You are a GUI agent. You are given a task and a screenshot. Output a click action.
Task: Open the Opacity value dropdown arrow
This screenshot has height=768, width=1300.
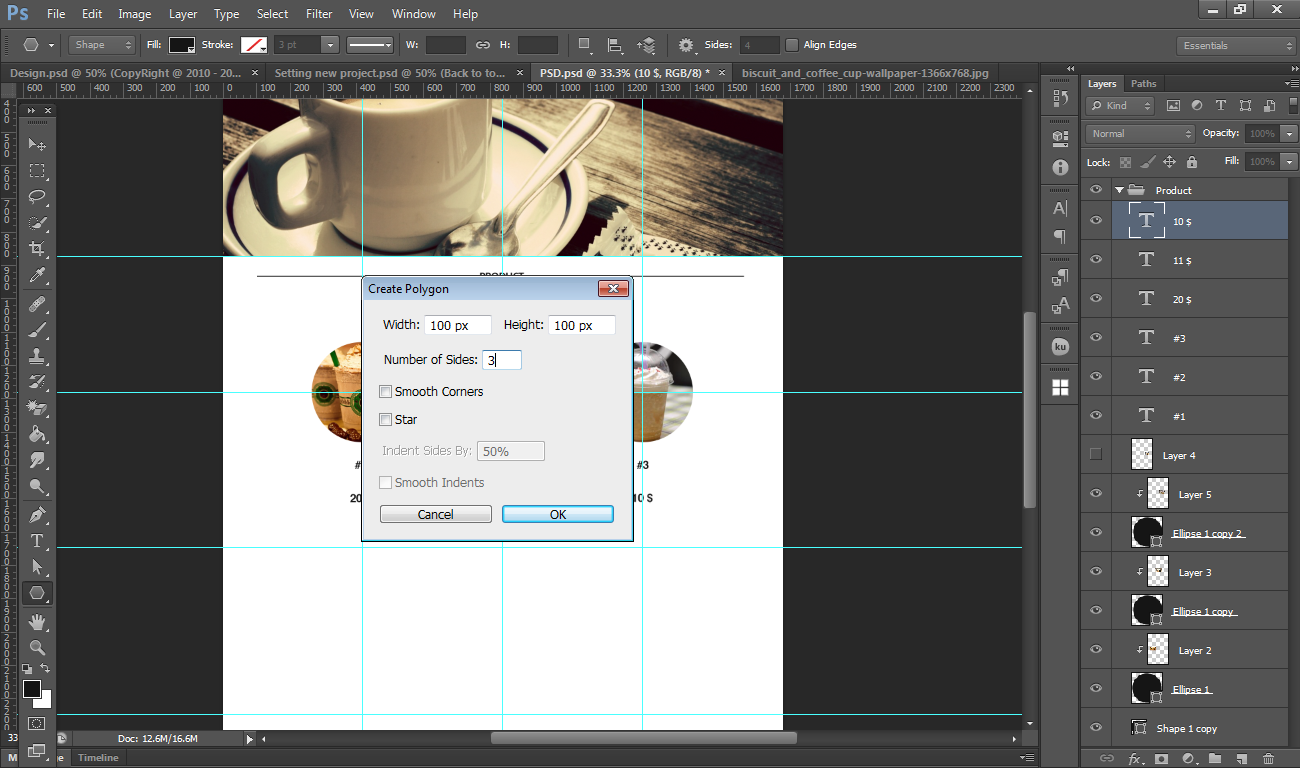pyautogui.click(x=1289, y=133)
